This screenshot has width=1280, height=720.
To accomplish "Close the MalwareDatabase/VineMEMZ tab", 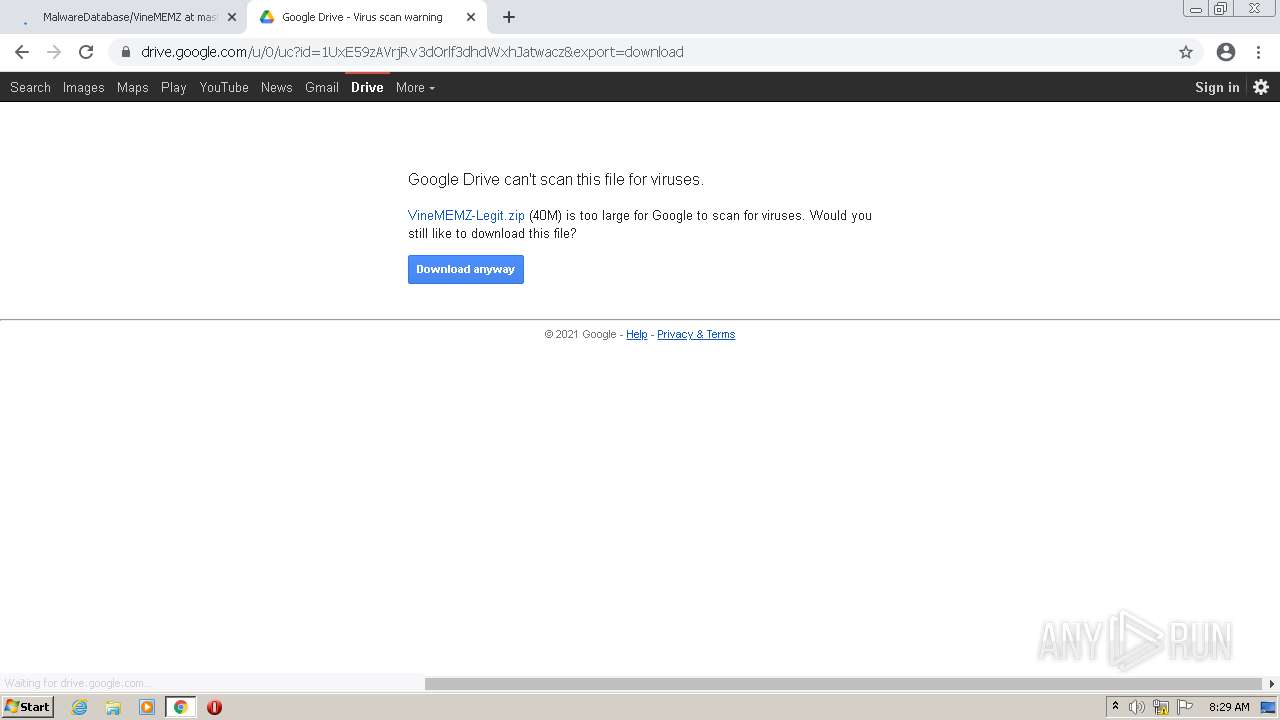I will (x=232, y=17).
